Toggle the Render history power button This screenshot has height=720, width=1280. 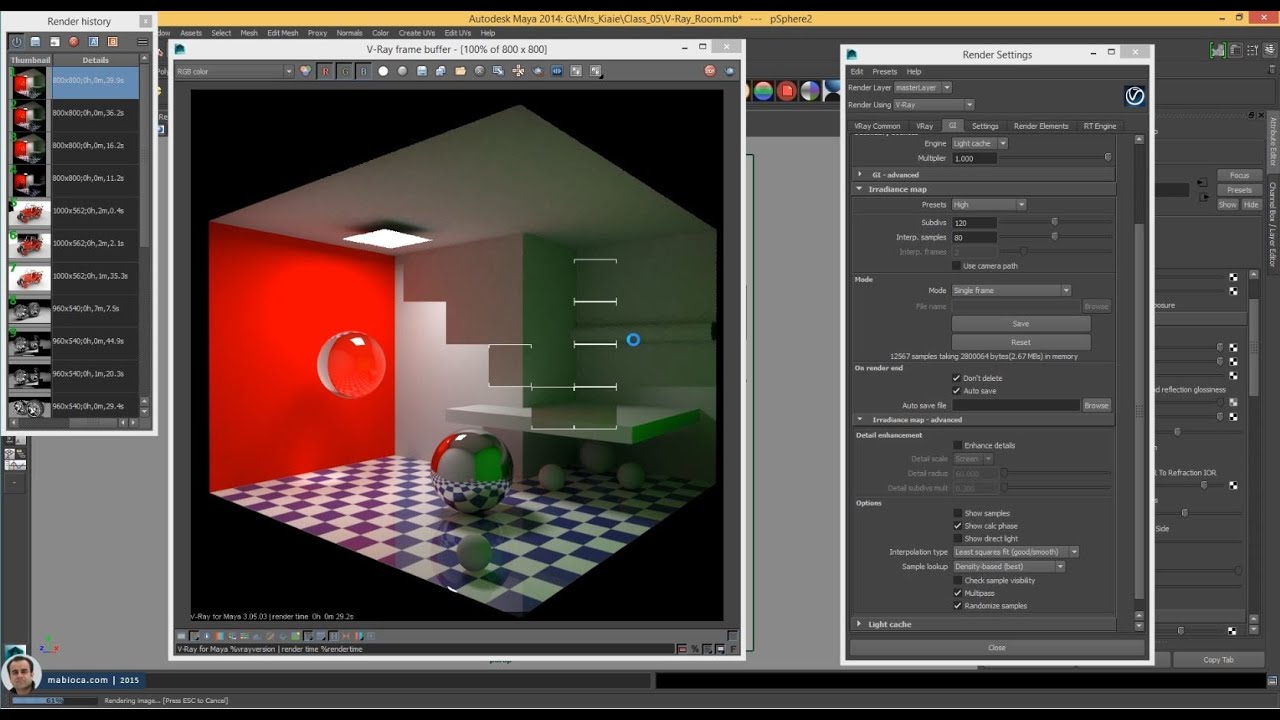pos(16,42)
